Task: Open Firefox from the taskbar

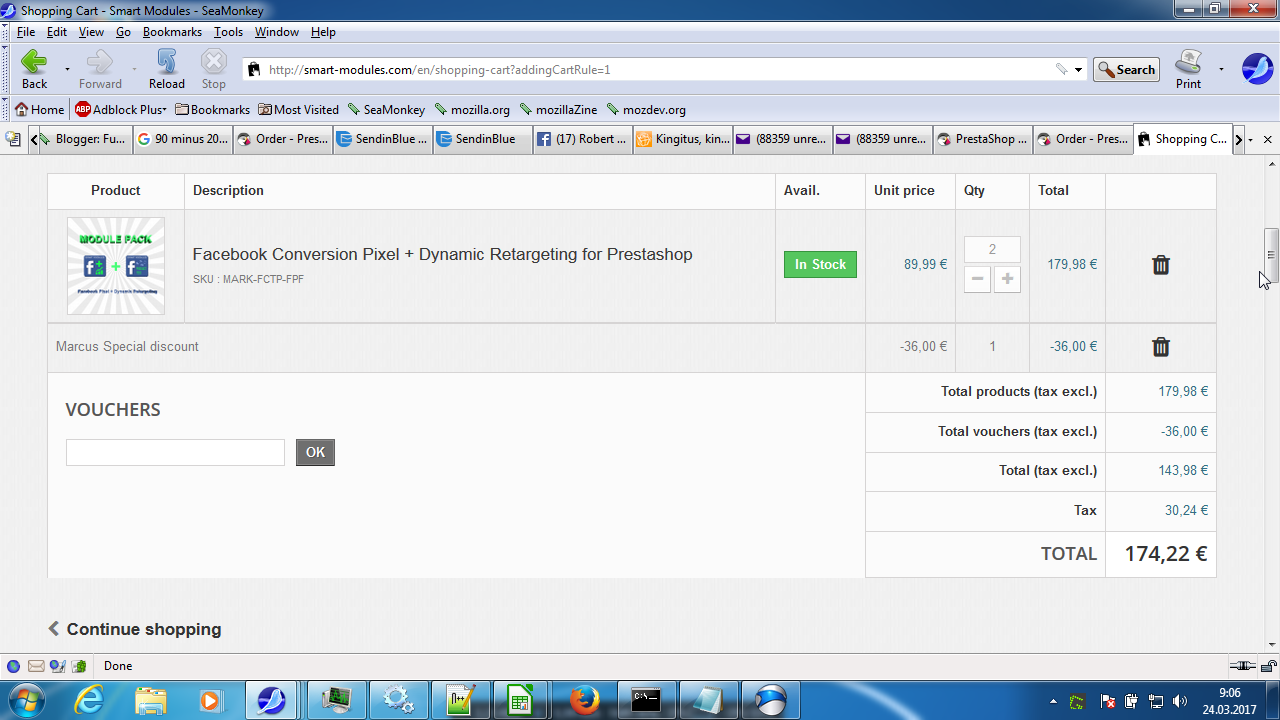Action: click(584, 700)
